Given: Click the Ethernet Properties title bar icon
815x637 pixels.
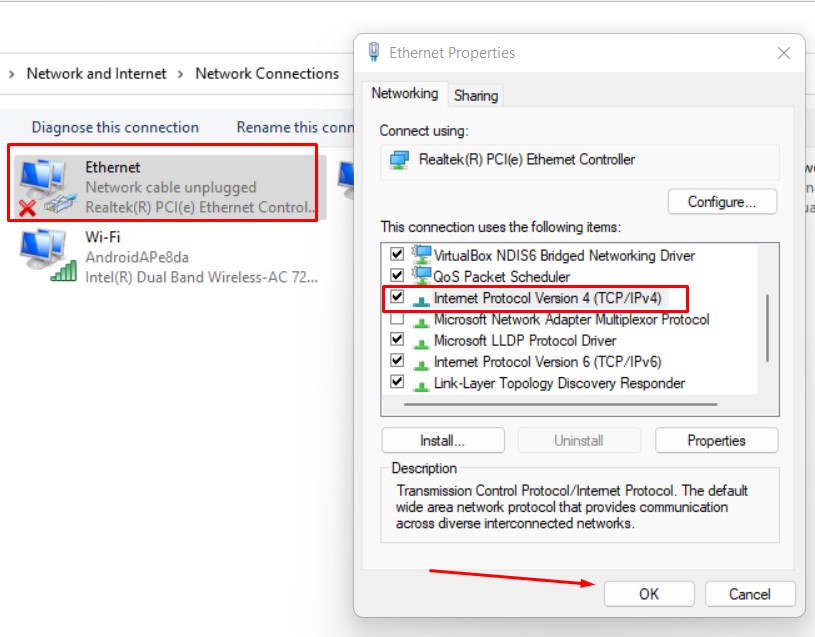Looking at the screenshot, I should [x=374, y=52].
